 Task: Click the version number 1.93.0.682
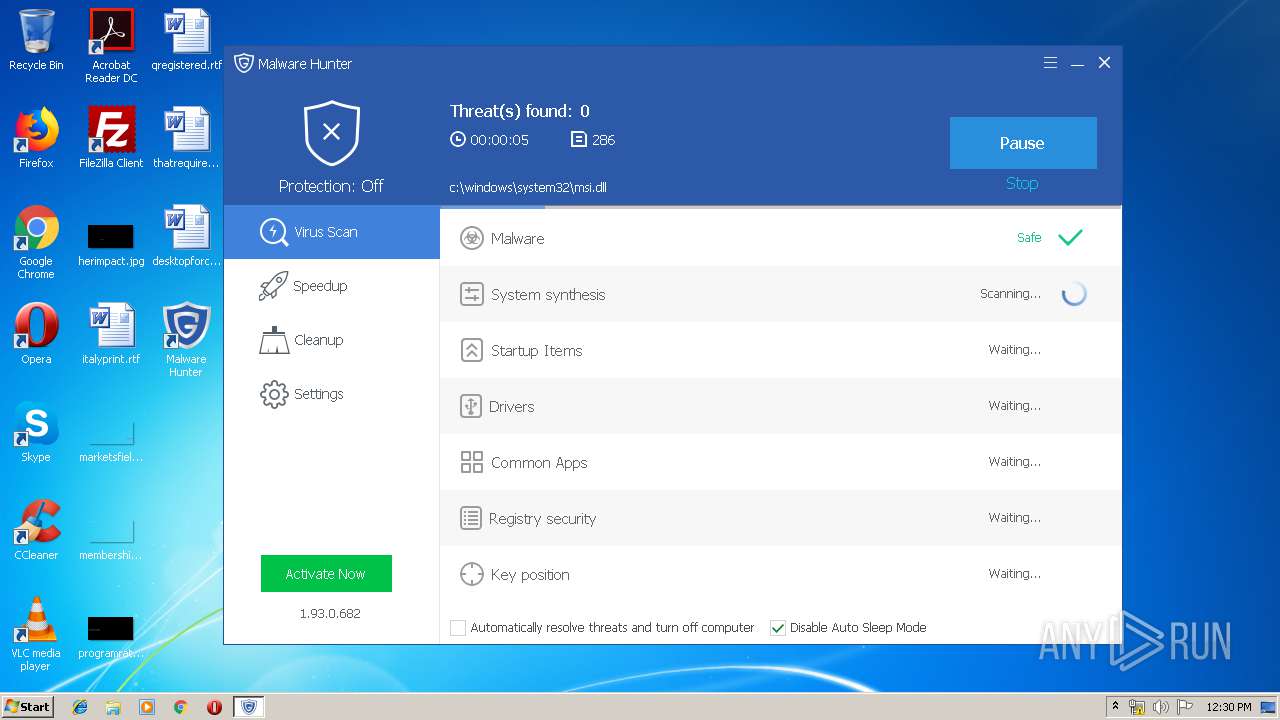coord(330,614)
